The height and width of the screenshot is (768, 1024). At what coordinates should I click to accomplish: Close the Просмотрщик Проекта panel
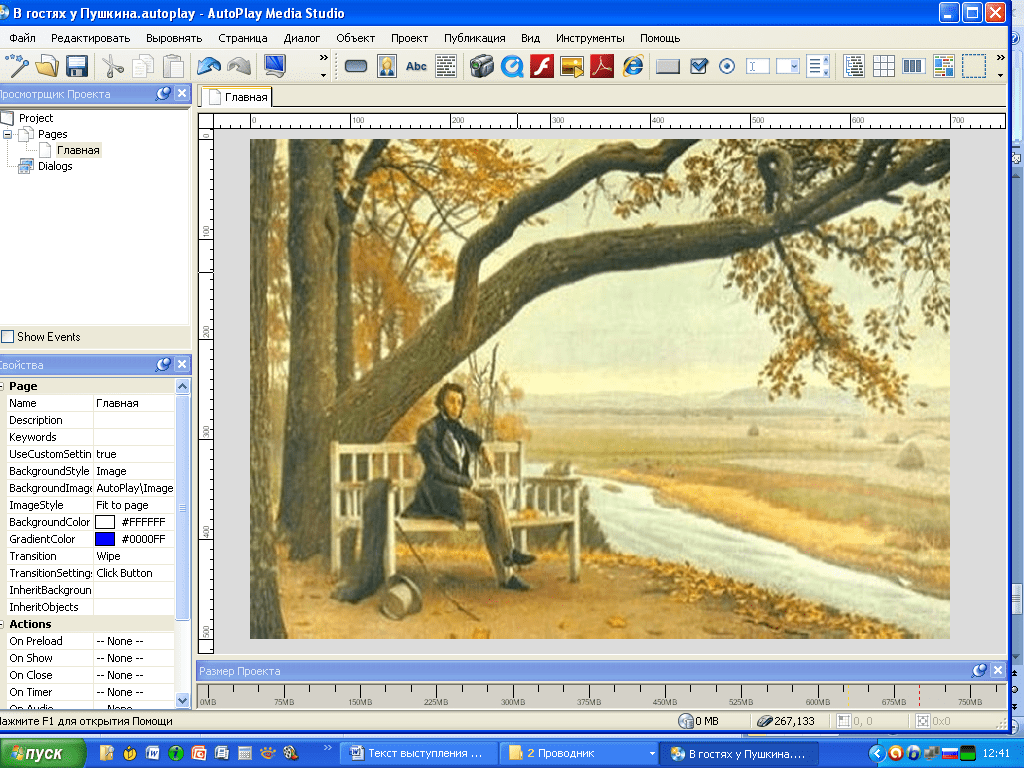pyautogui.click(x=182, y=93)
